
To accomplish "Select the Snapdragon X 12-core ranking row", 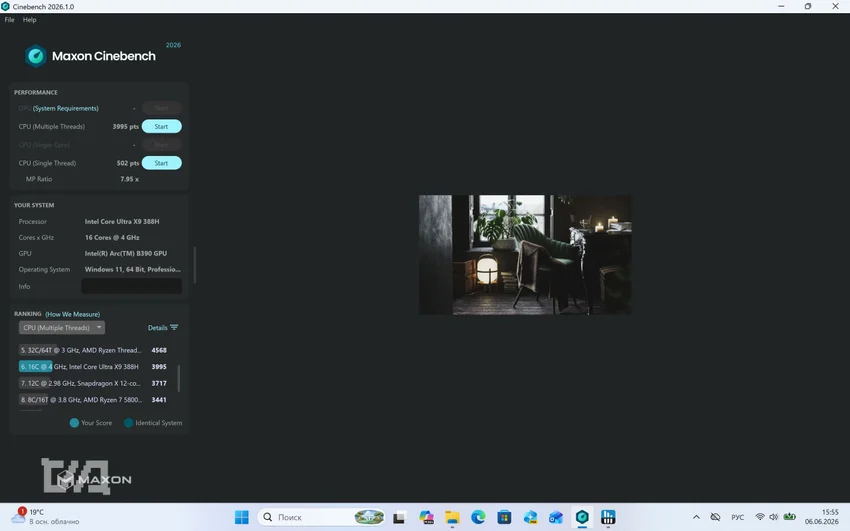I will pyautogui.click(x=93, y=383).
